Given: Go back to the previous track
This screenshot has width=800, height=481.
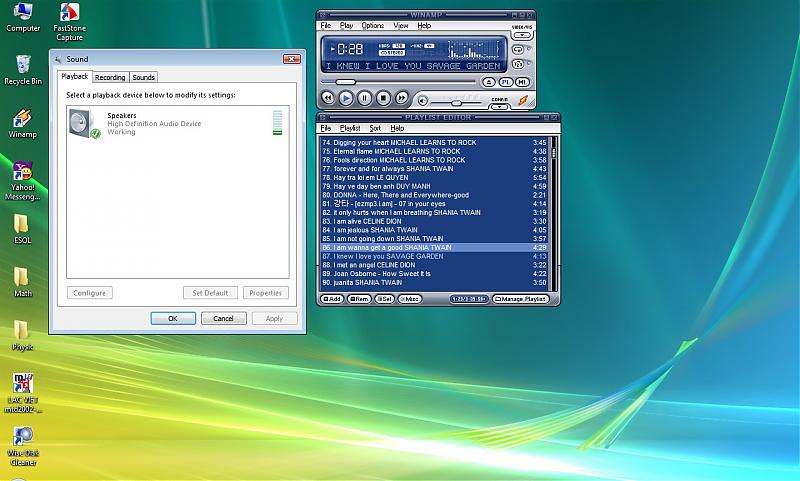Looking at the screenshot, I should click(x=327, y=98).
